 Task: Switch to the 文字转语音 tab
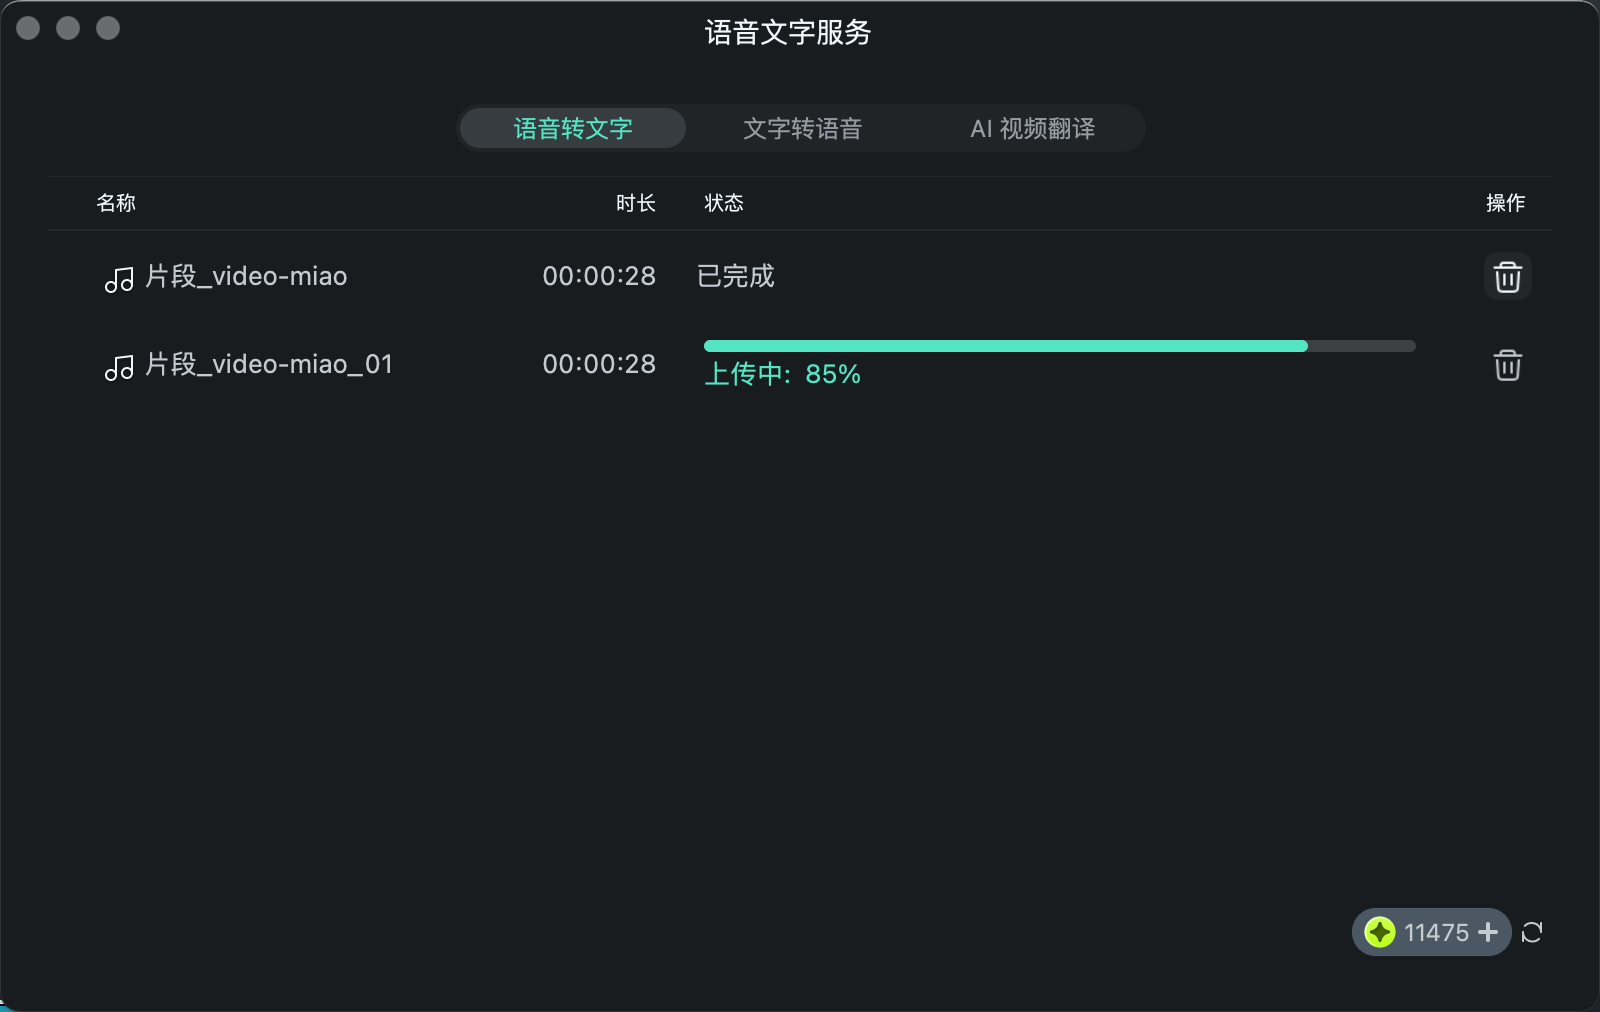coord(803,128)
